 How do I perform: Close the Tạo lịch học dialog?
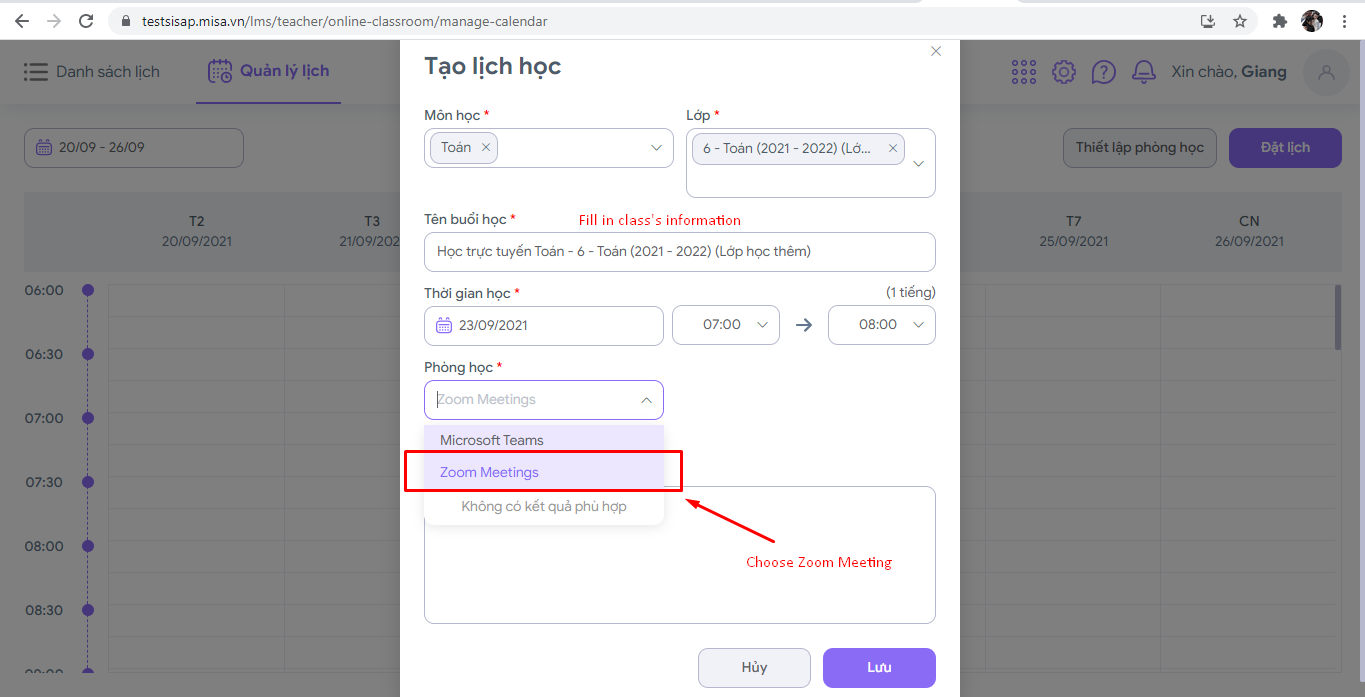pos(936,51)
